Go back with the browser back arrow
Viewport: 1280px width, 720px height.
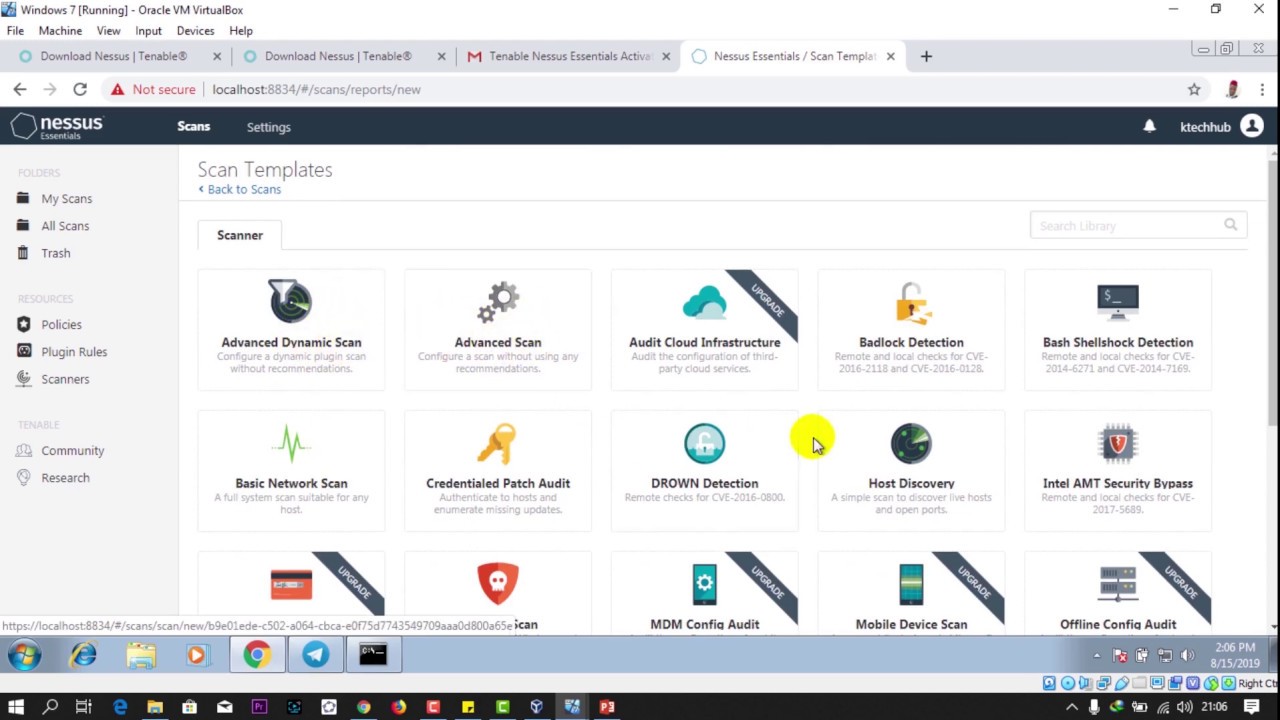(x=20, y=89)
